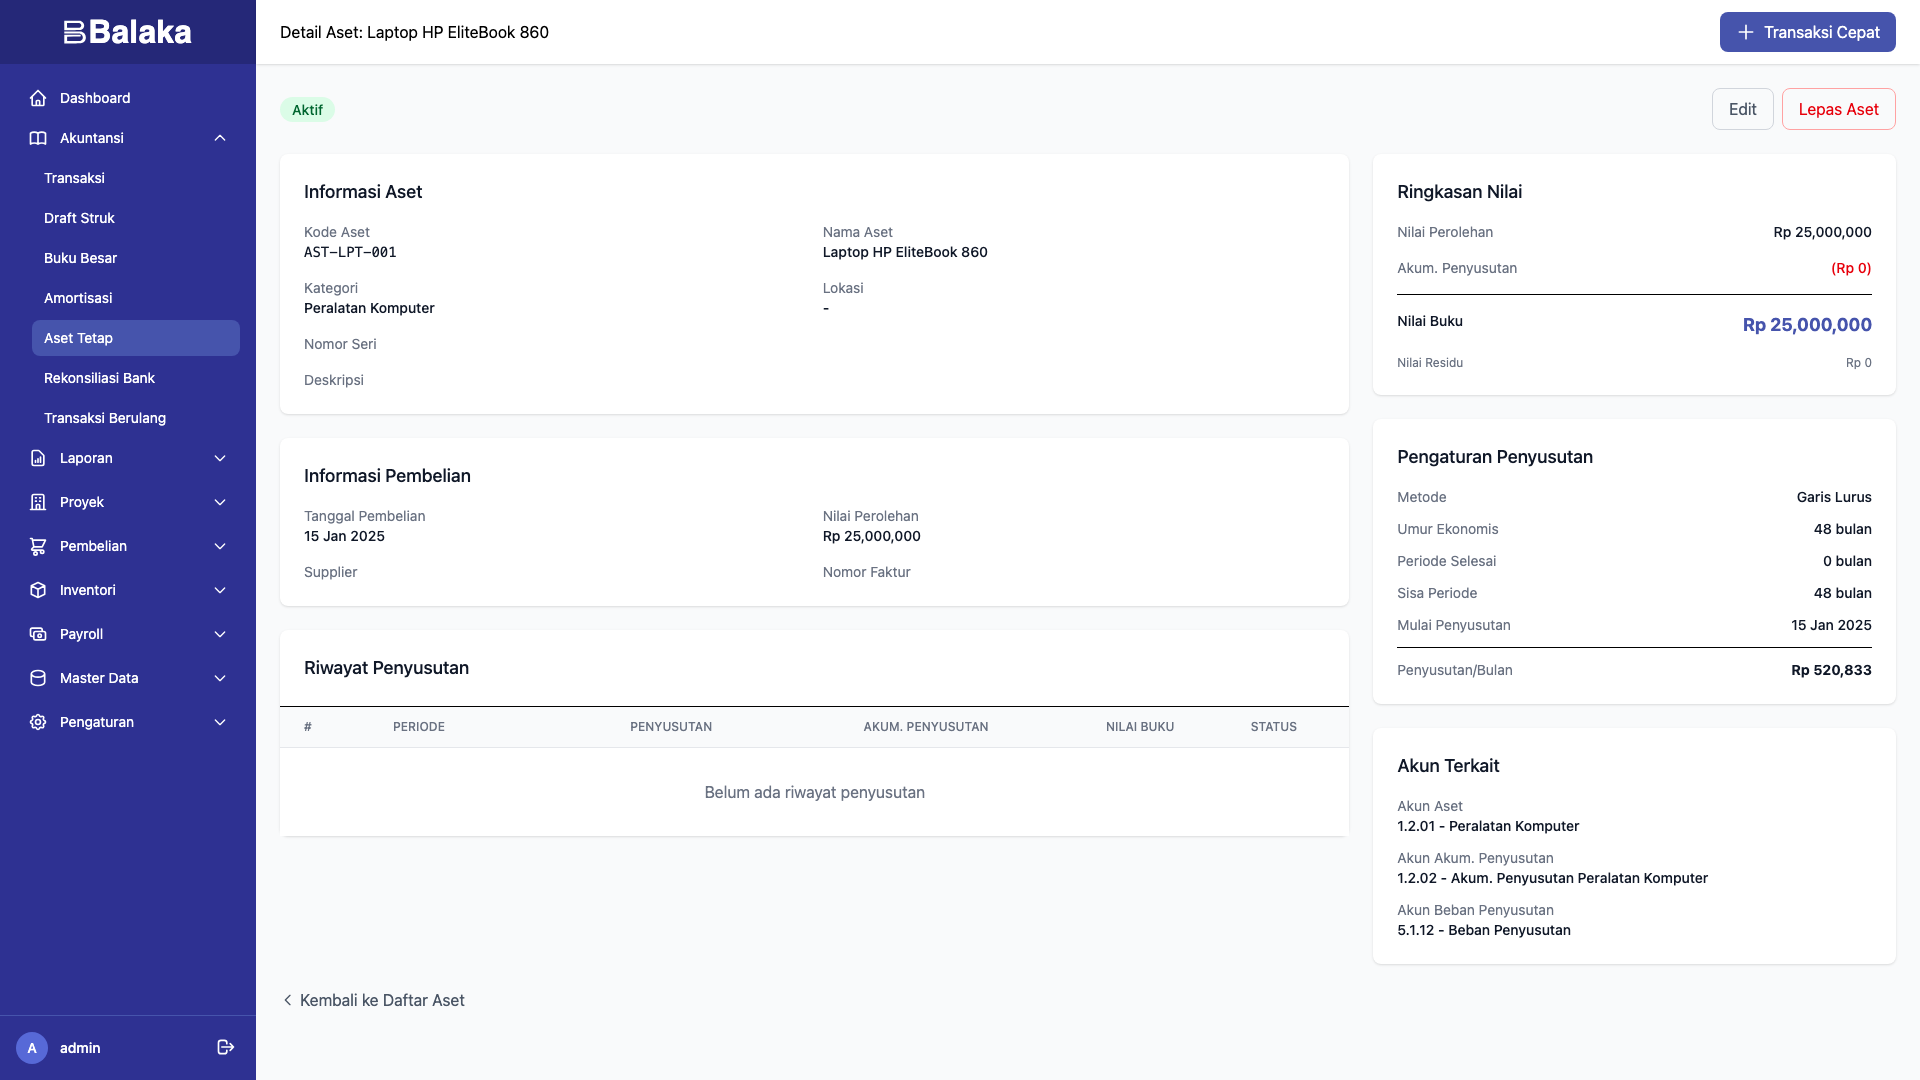Viewport: 1920px width, 1080px height.
Task: Click the Master Data database icon
Action: pos(38,678)
